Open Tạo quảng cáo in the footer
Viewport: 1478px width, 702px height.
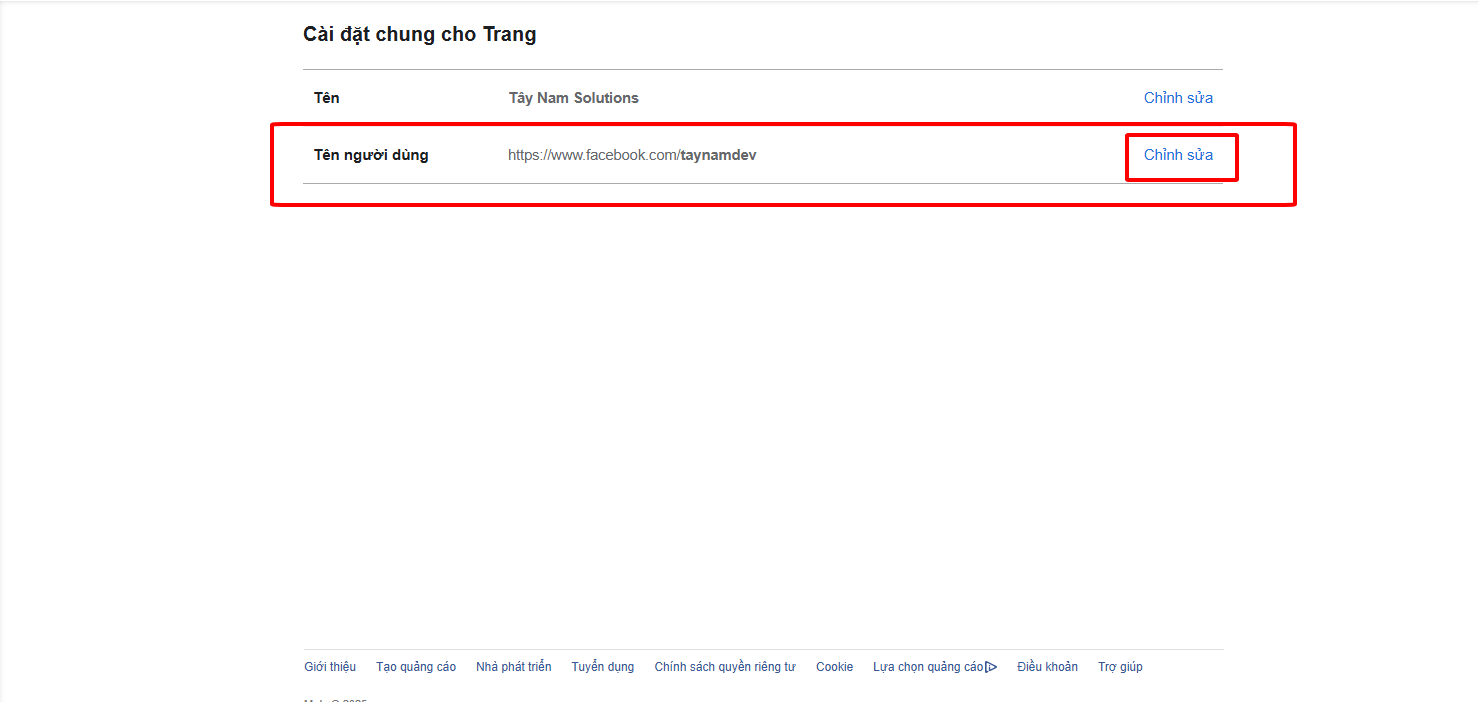[x=416, y=667]
